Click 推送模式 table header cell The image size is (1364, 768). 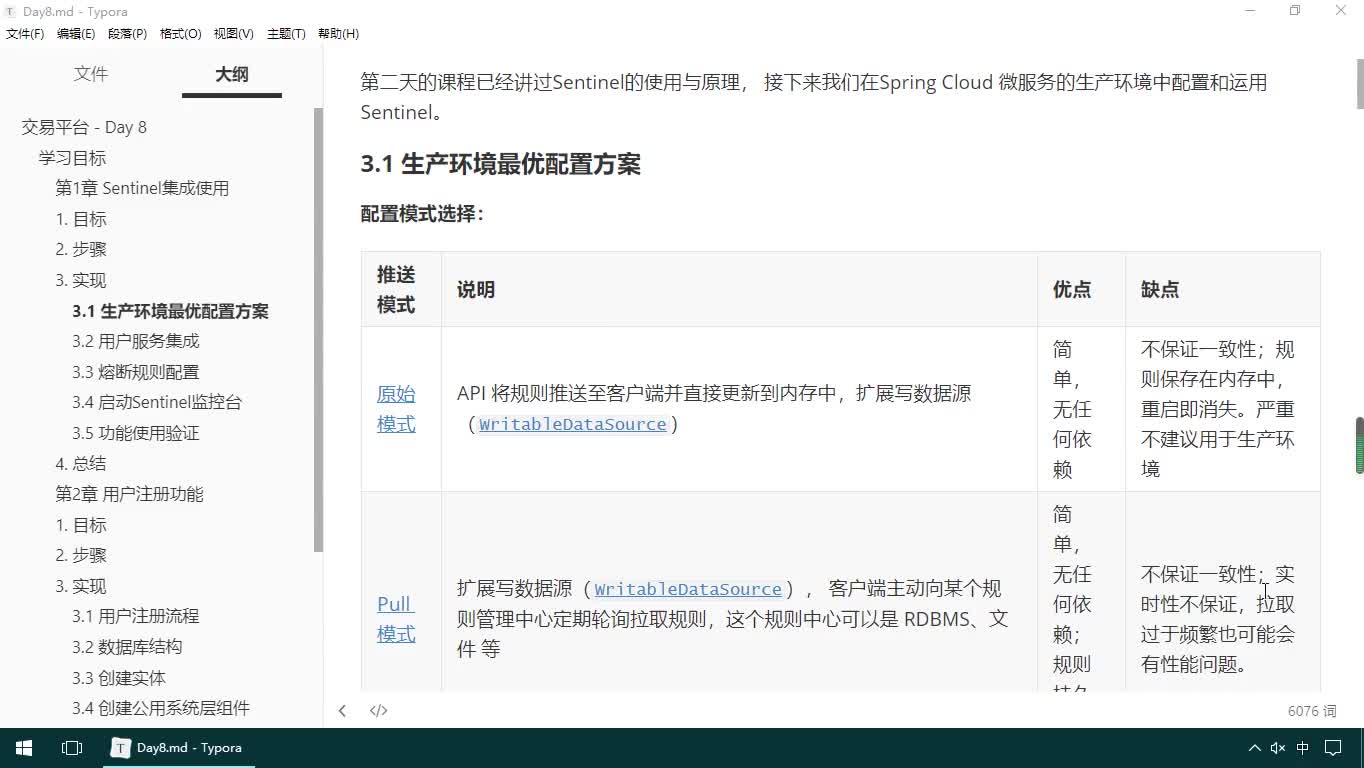(401, 290)
